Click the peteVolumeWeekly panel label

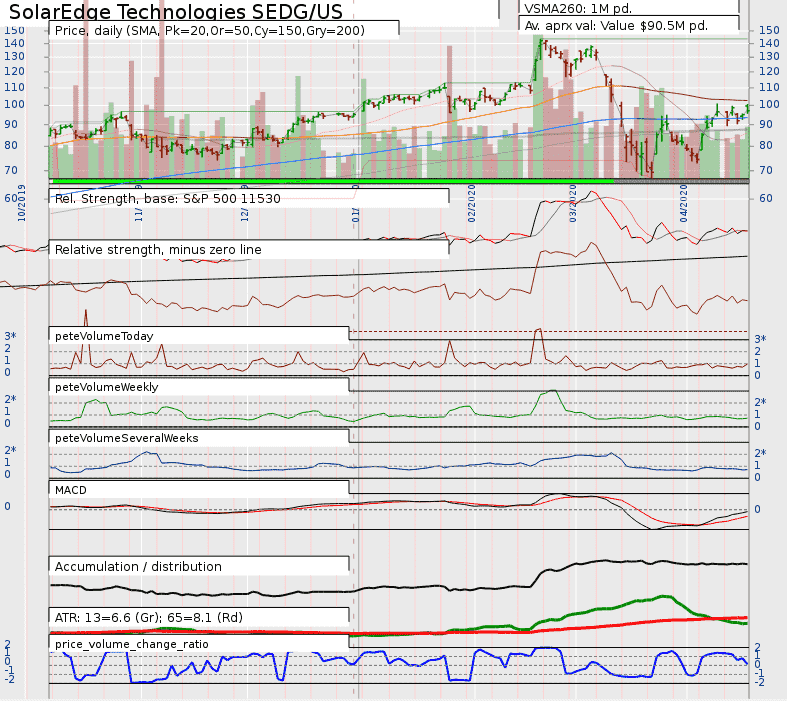click(x=106, y=387)
